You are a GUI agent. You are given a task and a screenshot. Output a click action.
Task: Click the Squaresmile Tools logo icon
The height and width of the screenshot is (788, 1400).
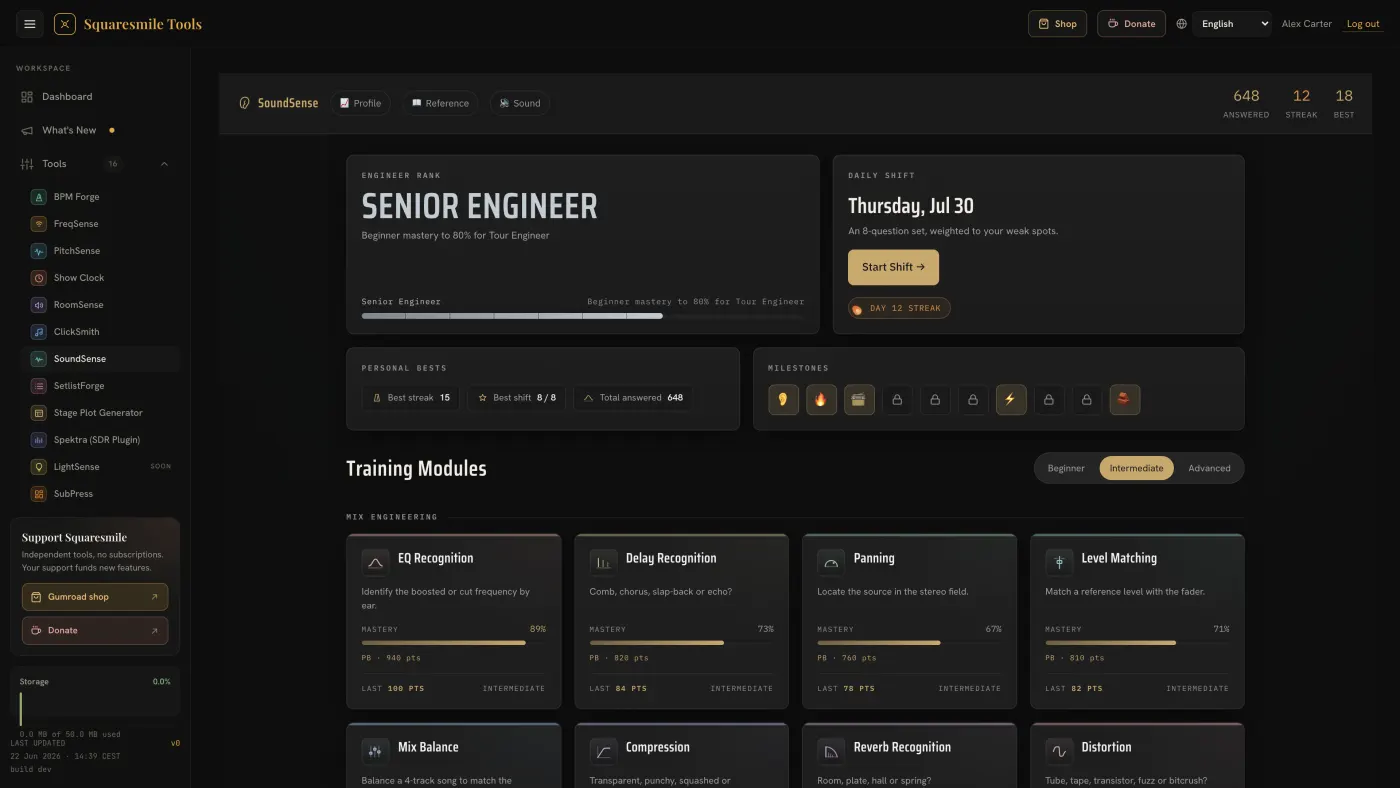65,24
